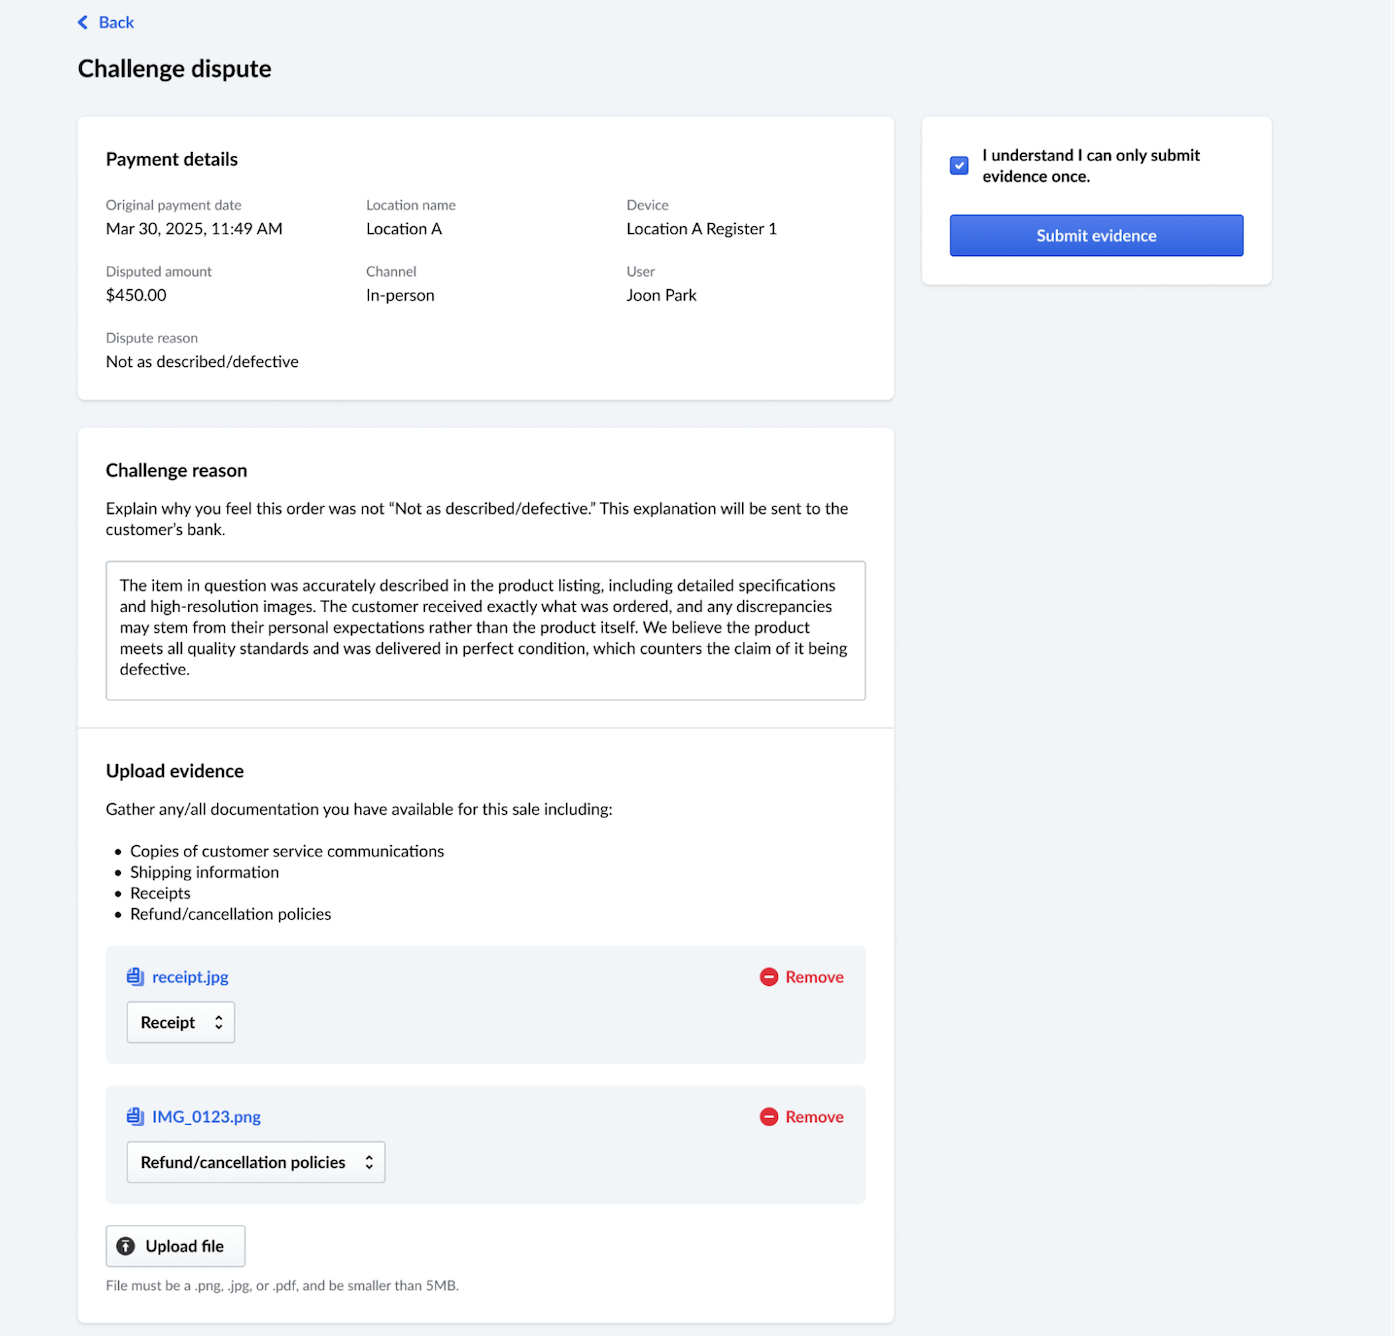The image size is (1400, 1336).
Task: Click the Submit evidence button
Action: 1096,235
